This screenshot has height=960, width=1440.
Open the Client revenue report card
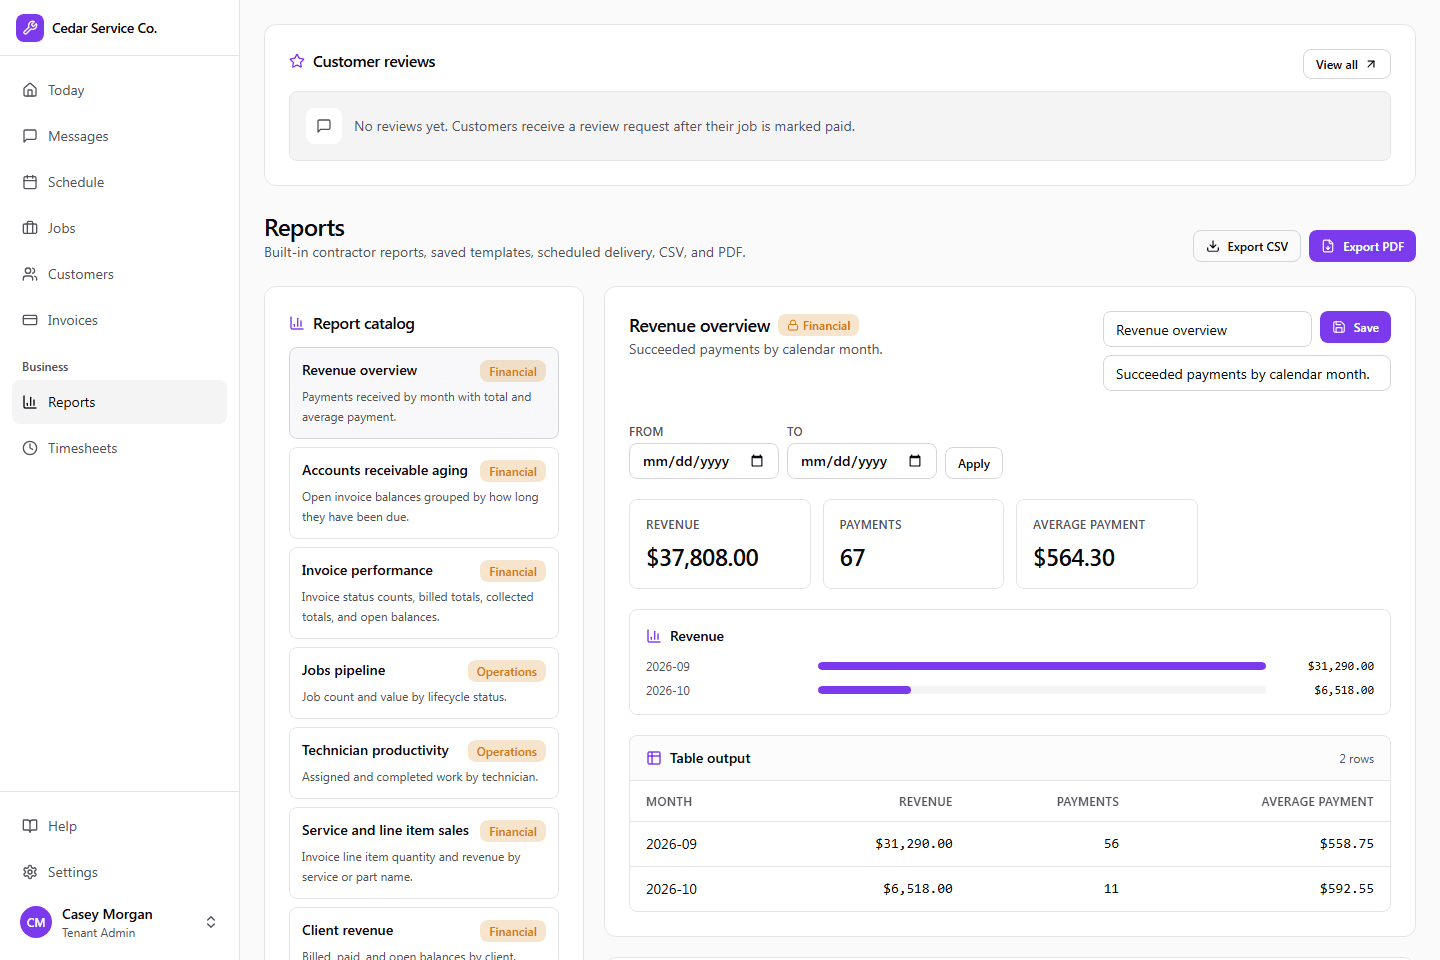point(424,934)
